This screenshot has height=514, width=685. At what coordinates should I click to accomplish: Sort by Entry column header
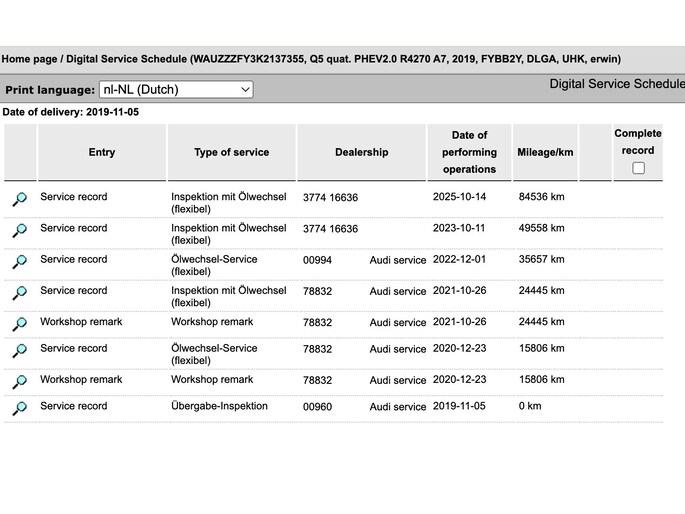coord(102,152)
